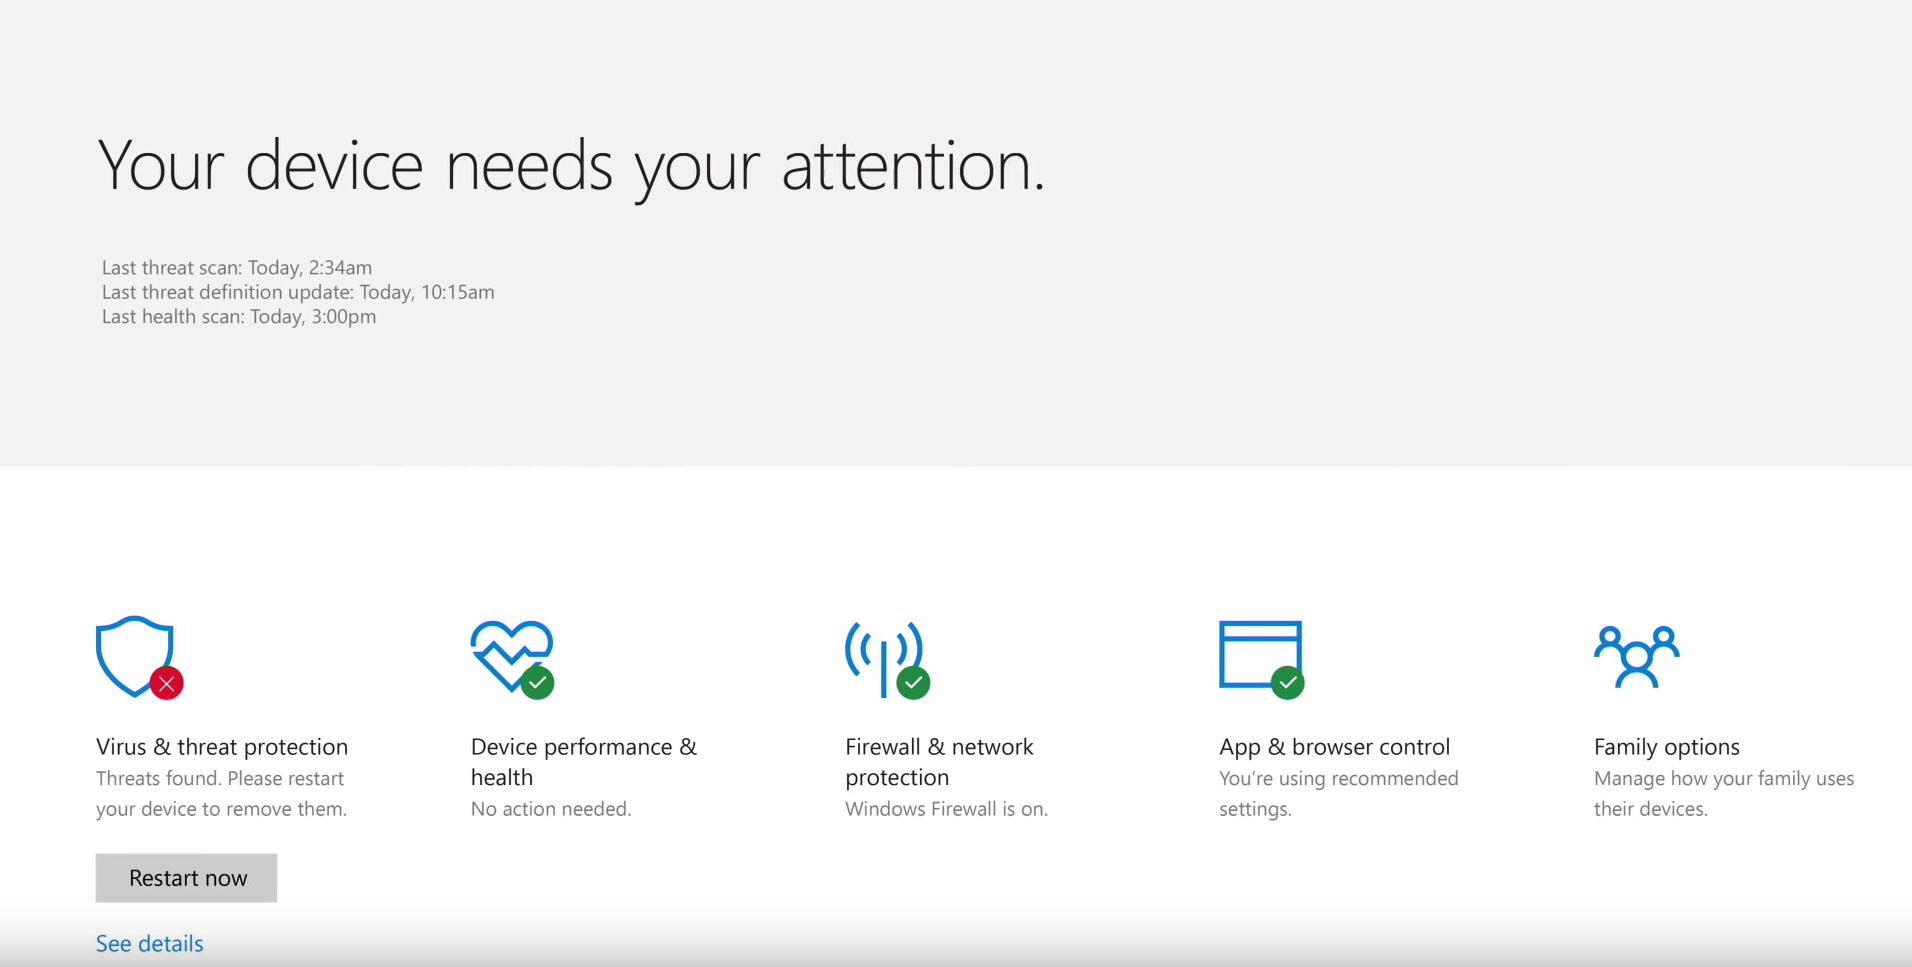Open Firewall & network protection heading
The width and height of the screenshot is (1912, 967).
939,762
